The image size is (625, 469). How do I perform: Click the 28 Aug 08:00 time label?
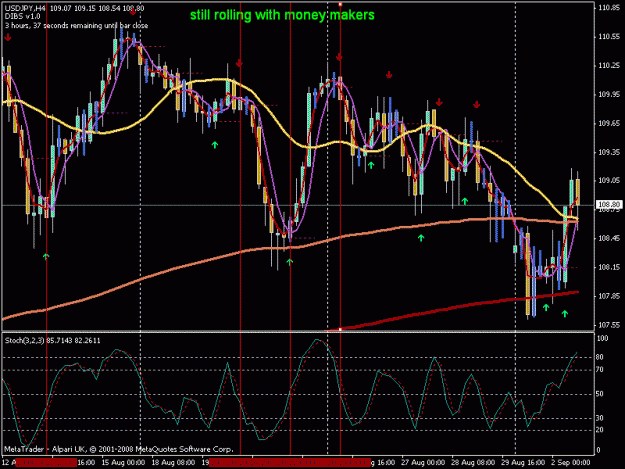point(473,463)
